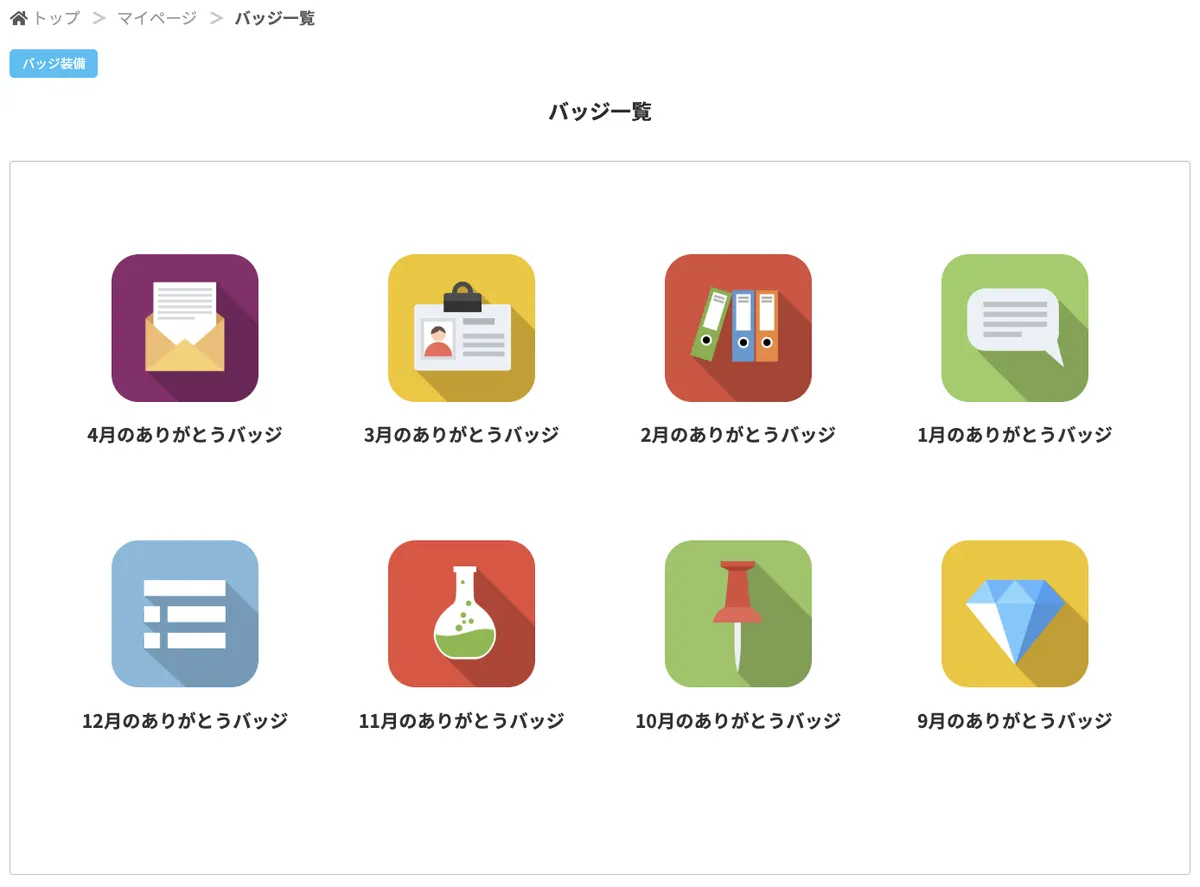The height and width of the screenshot is (887, 1200).
Task: Click the green speech bubble January badge
Action: tap(1014, 328)
